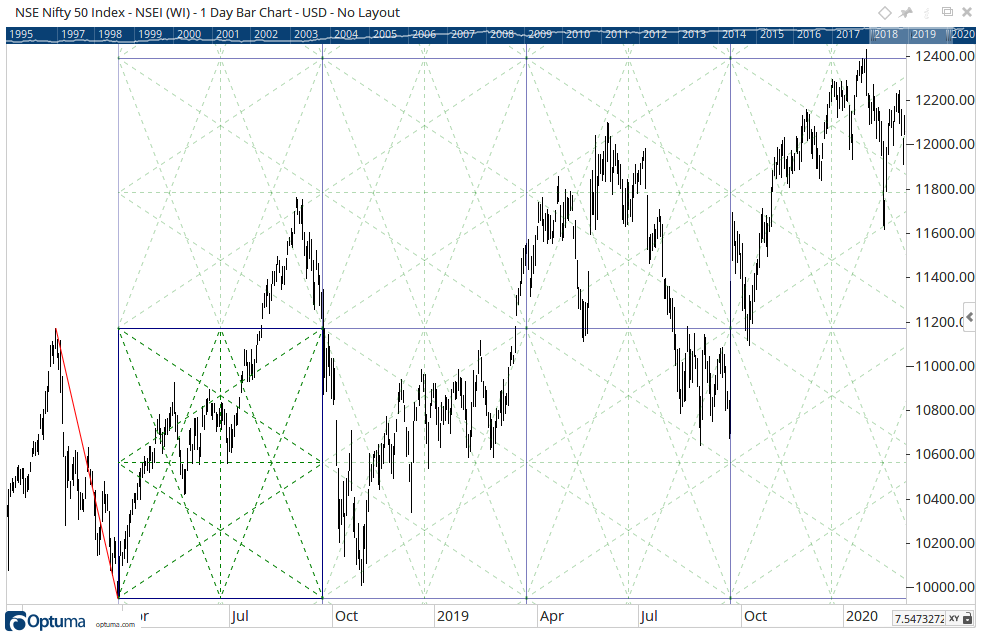This screenshot has height=635, width=982.
Task: Click the 12400.00 price scale label
Action: click(x=944, y=56)
